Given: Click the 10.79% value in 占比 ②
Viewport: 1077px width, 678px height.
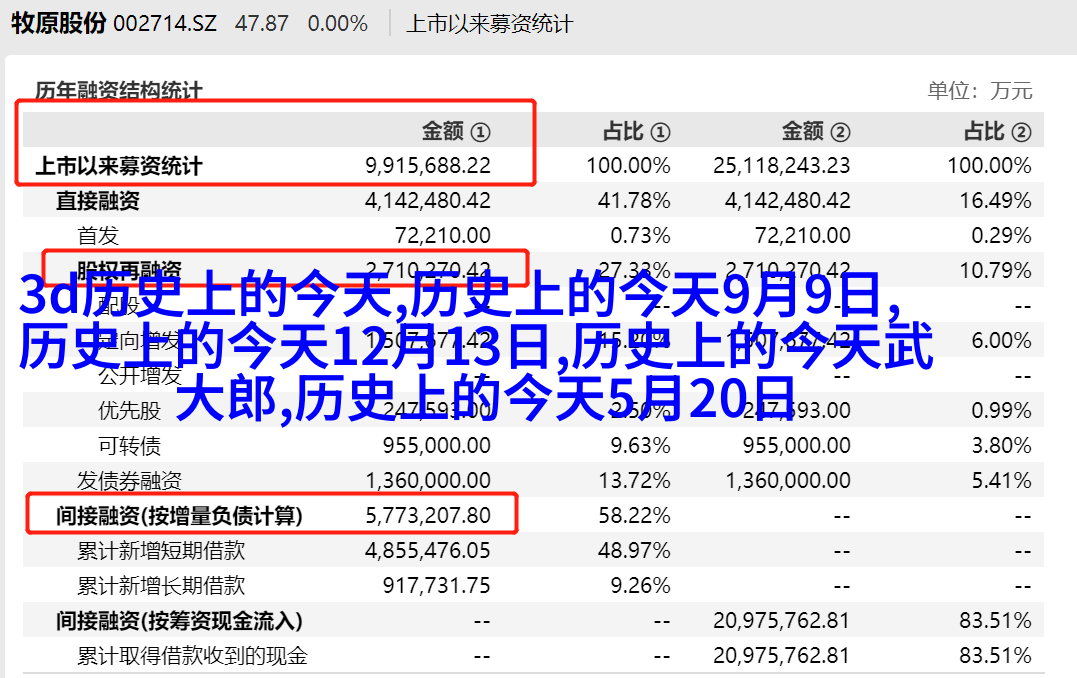Looking at the screenshot, I should click(x=995, y=271).
